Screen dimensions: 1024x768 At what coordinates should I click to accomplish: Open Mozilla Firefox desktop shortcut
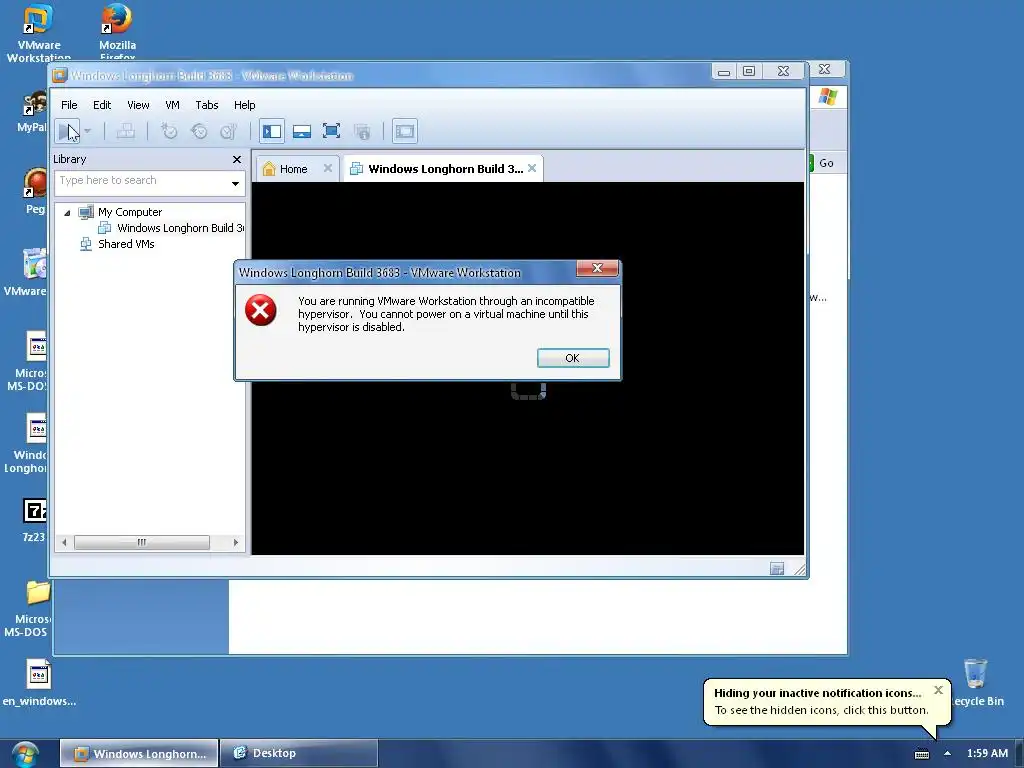(x=118, y=32)
